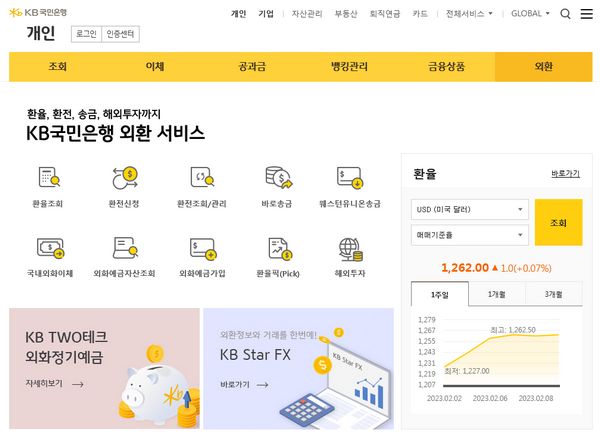Open the 외화예금가입 icon

click(203, 248)
